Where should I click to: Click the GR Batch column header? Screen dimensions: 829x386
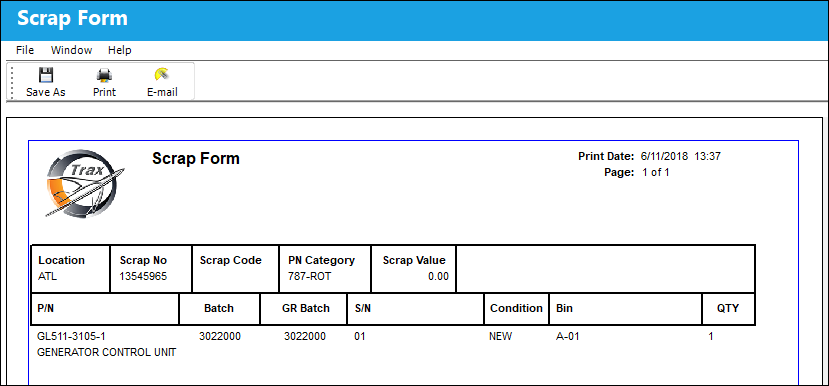click(x=306, y=308)
